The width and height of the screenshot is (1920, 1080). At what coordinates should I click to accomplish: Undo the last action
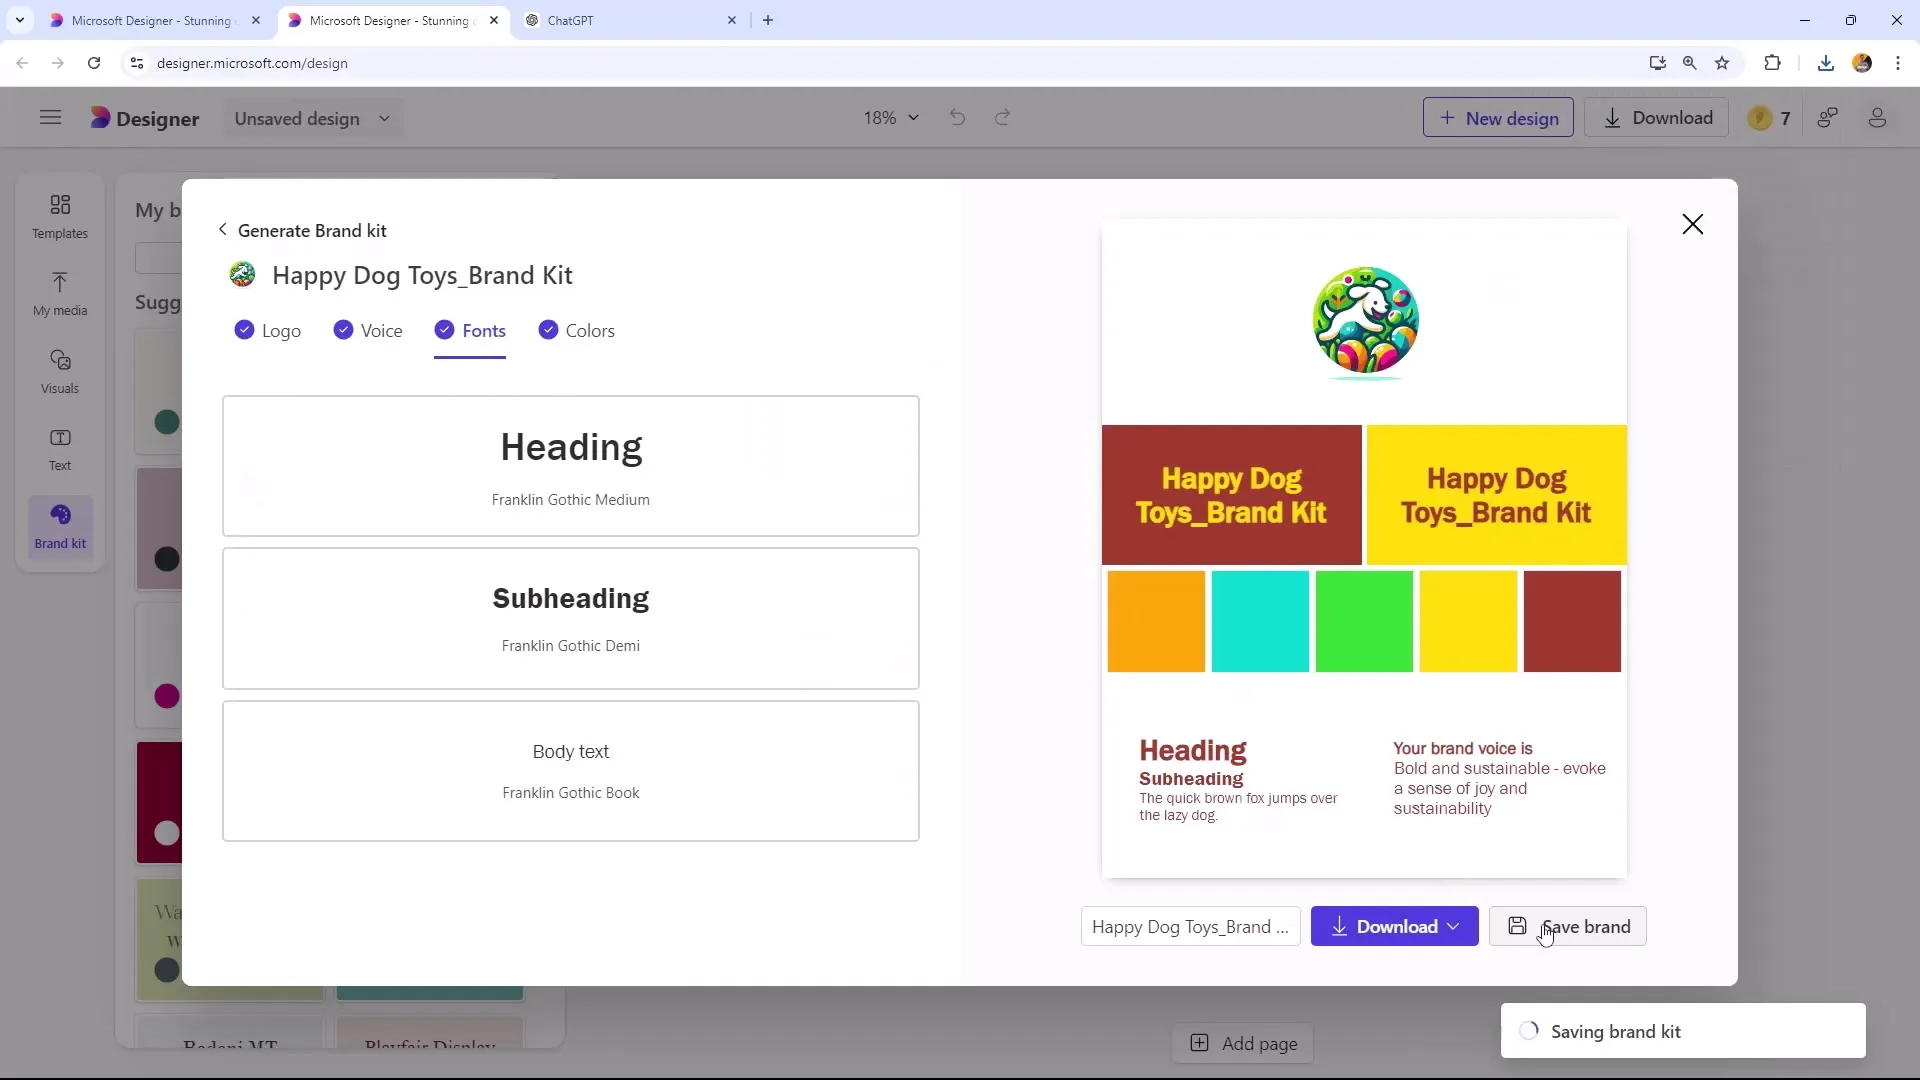(957, 118)
